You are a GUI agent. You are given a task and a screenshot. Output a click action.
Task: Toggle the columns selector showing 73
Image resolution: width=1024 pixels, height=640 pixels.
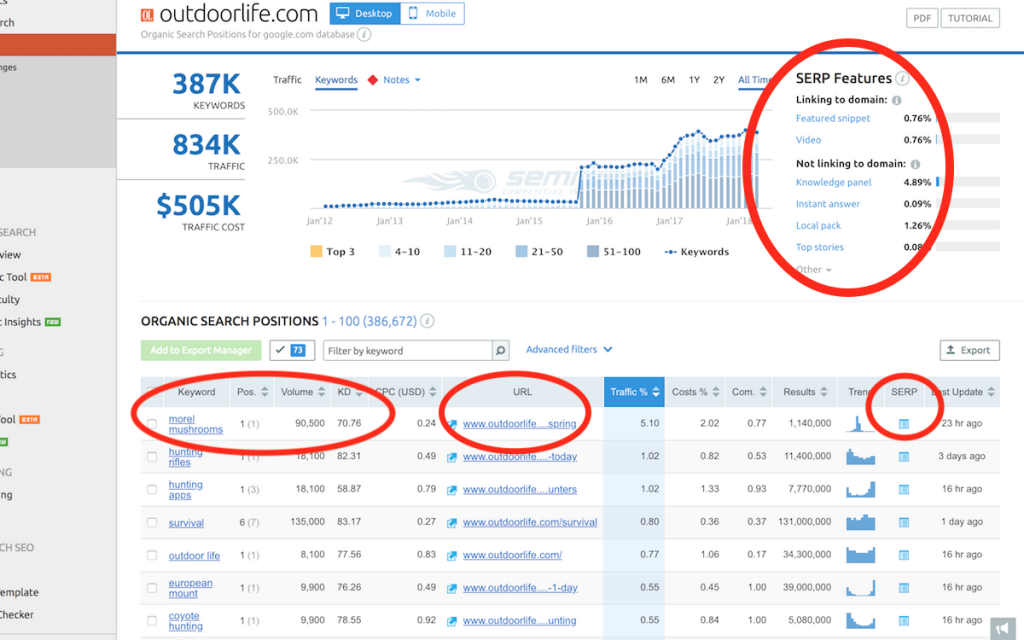(292, 350)
